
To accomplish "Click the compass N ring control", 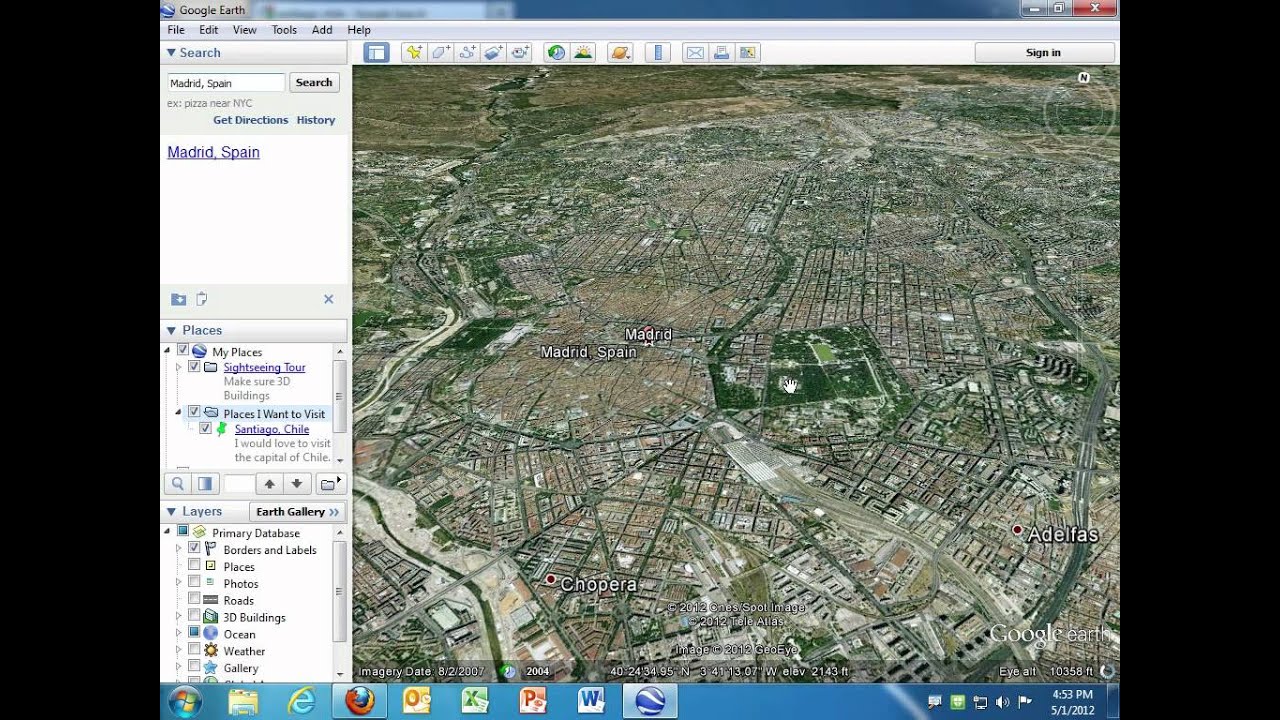I will click(x=1083, y=77).
